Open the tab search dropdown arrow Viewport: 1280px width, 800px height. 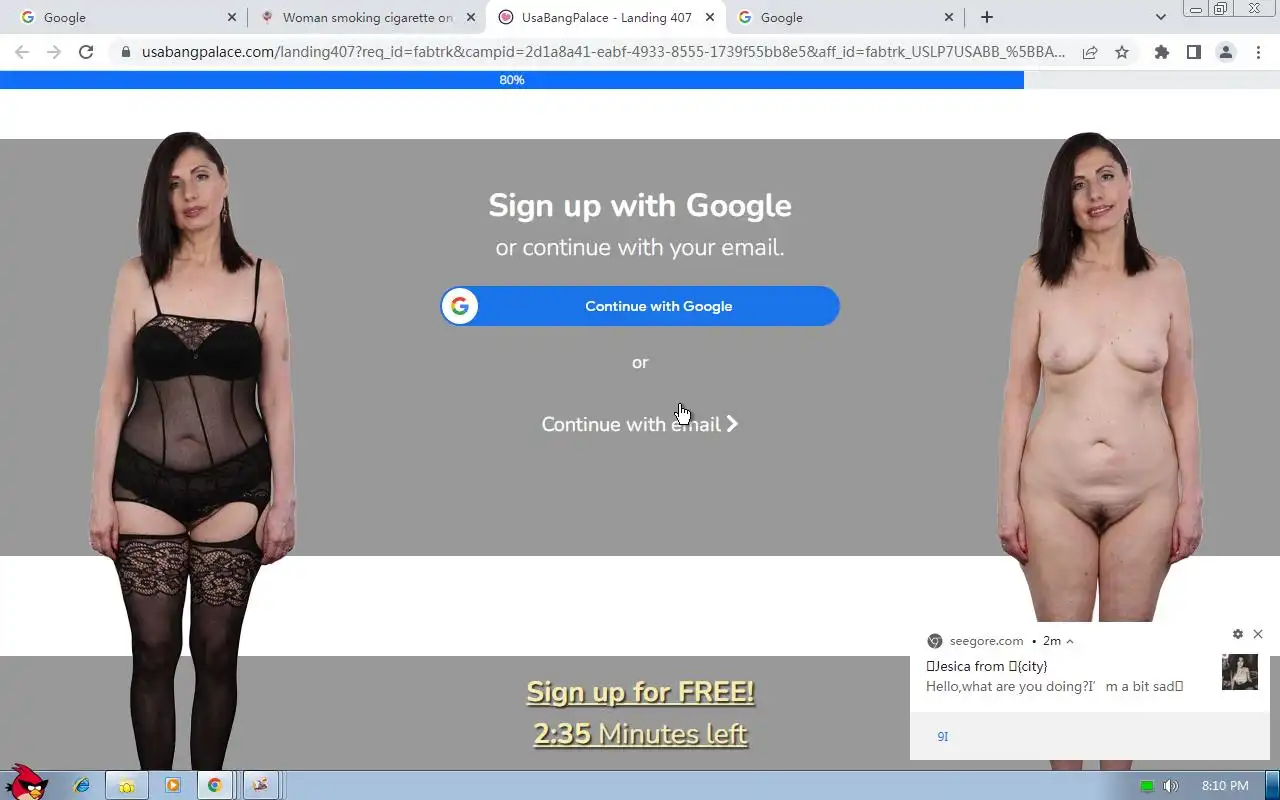click(x=1160, y=17)
